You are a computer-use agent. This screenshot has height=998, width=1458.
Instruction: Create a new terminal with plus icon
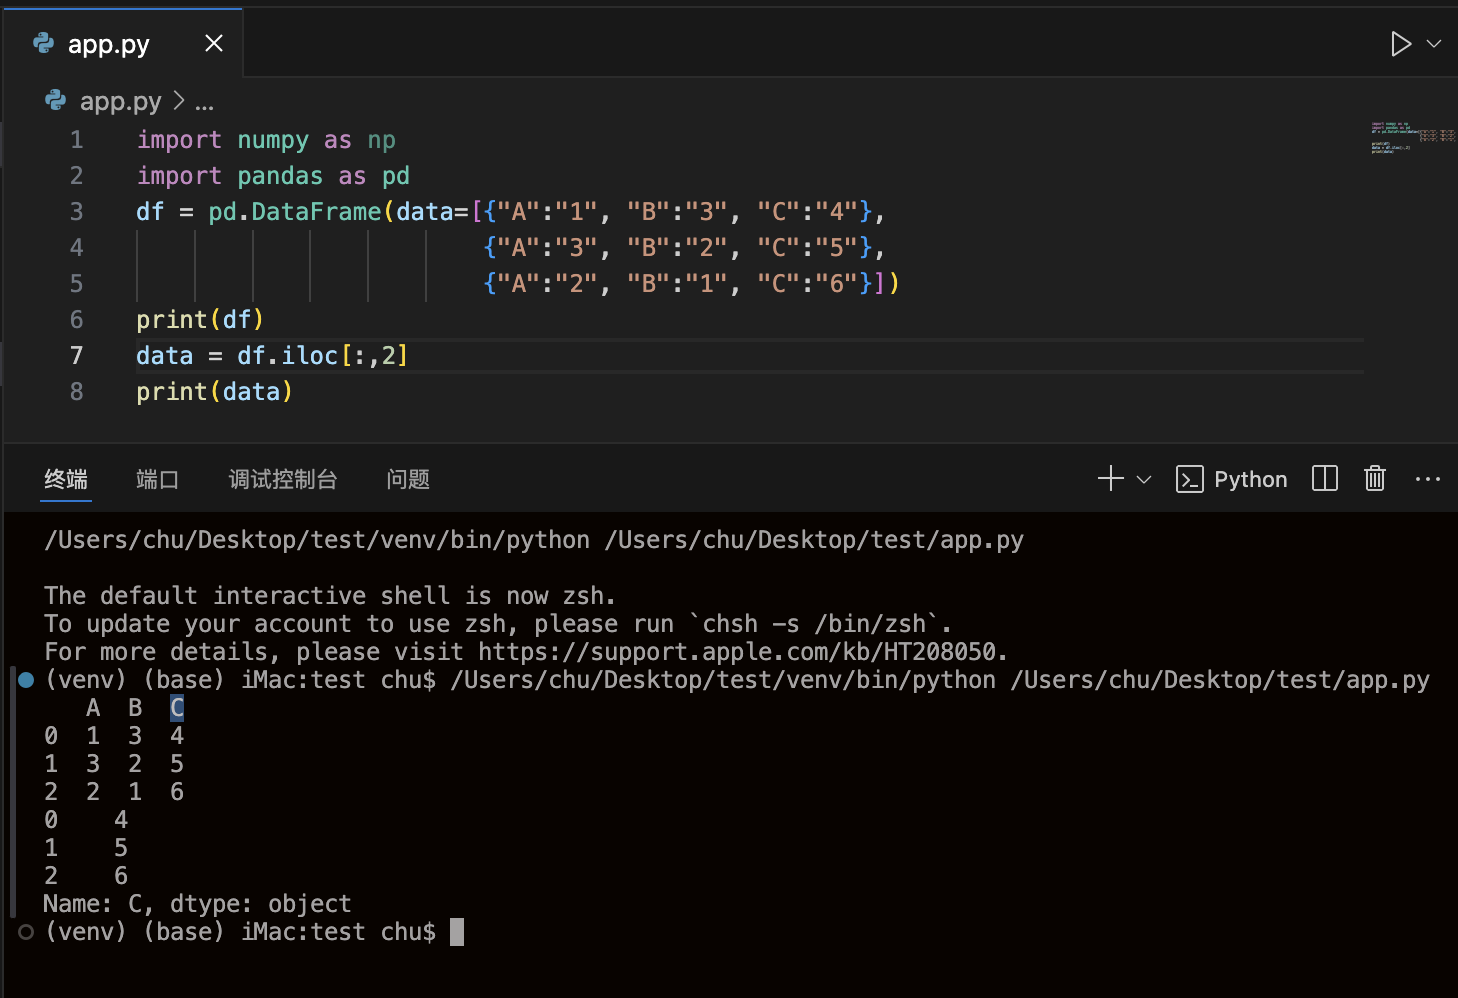pos(1110,479)
